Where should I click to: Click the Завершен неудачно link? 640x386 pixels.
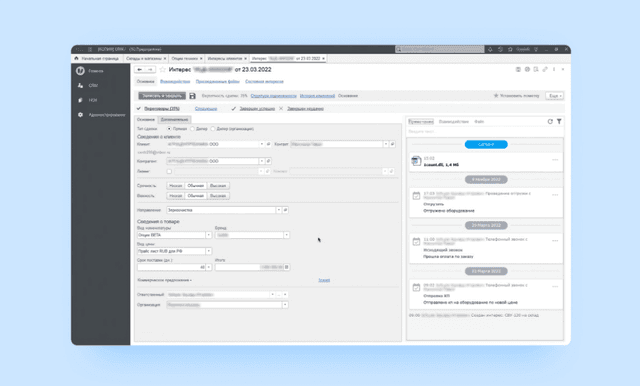pos(305,109)
